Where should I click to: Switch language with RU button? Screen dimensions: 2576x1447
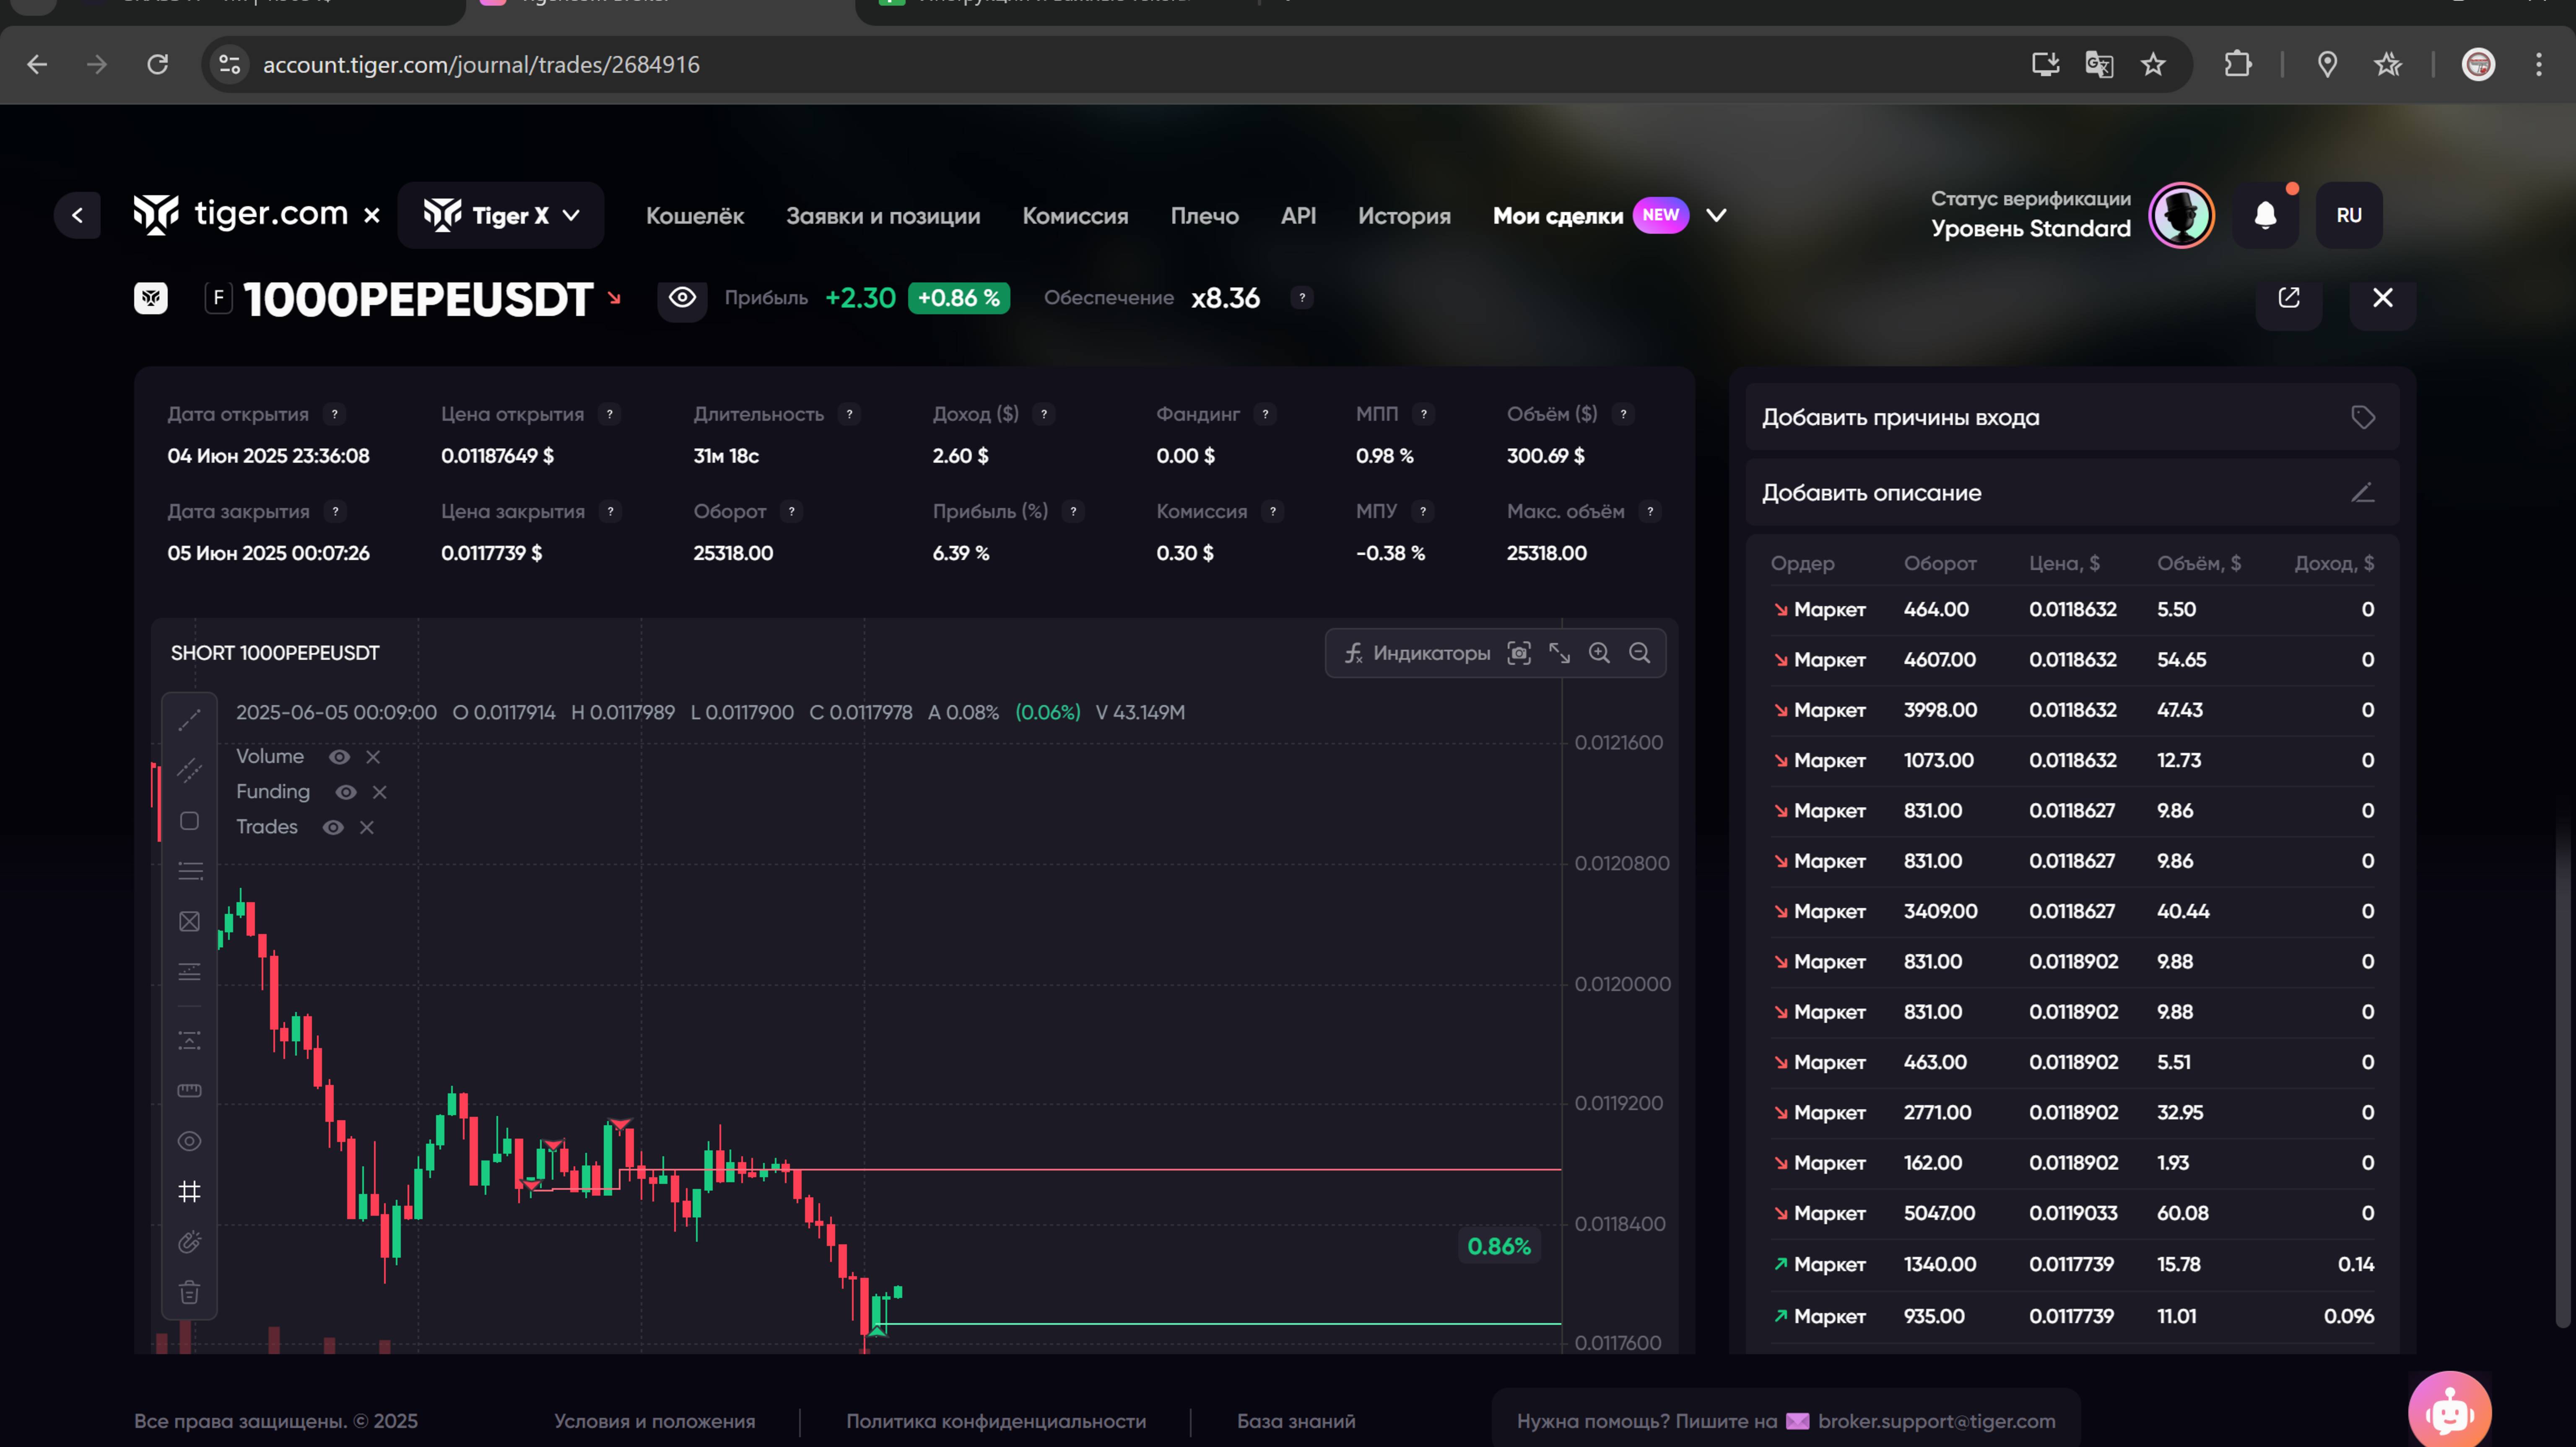click(x=2349, y=215)
